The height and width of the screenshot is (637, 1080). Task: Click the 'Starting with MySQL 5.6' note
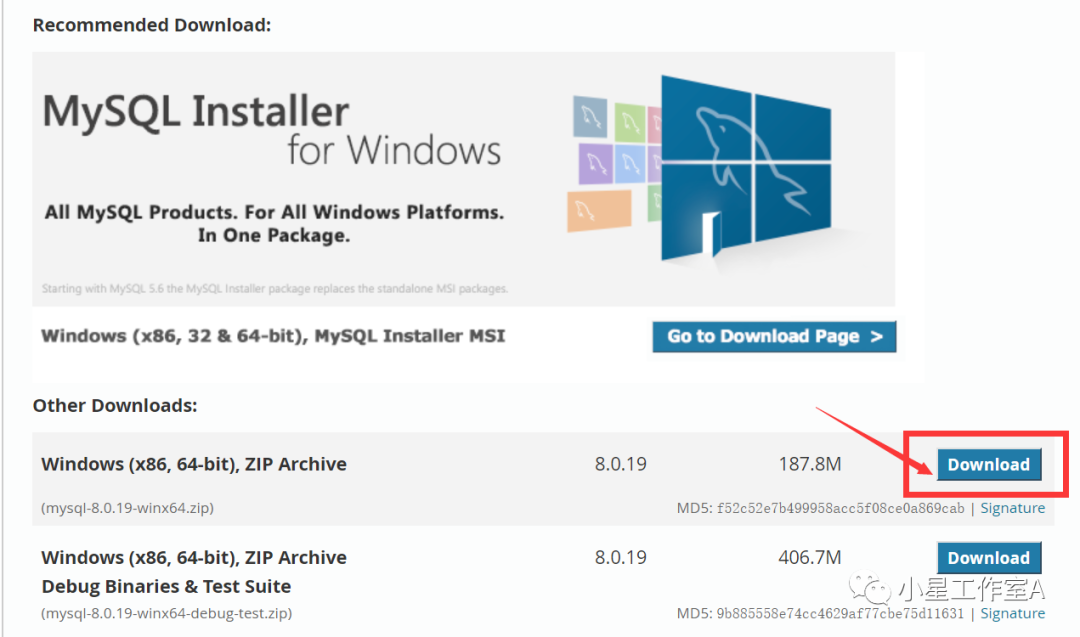275,289
